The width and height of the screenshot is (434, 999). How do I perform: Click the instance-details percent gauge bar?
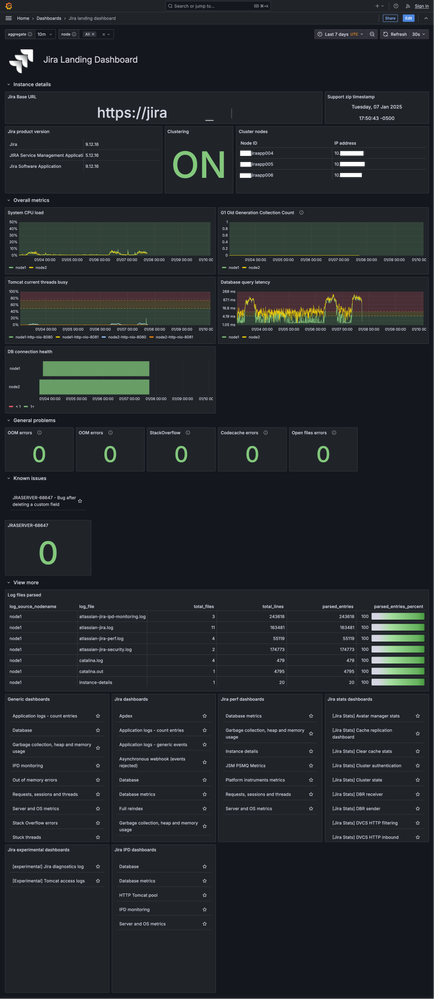[398, 682]
